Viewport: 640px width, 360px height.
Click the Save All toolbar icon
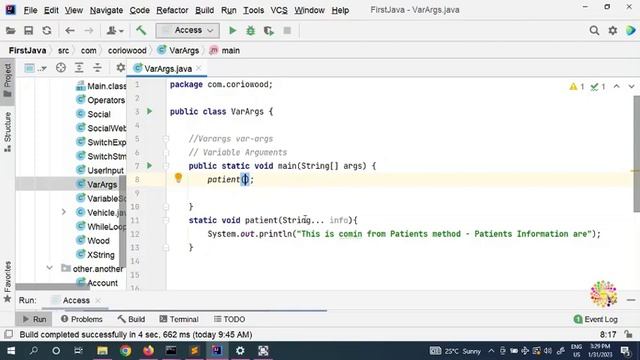click(x=29, y=31)
